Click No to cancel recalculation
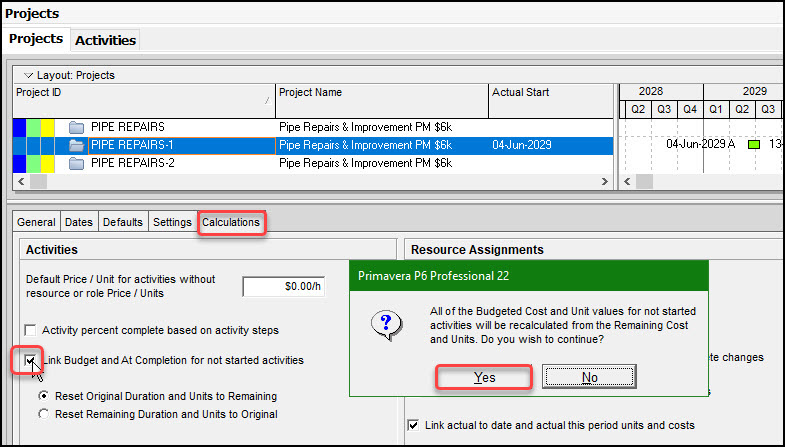The width and height of the screenshot is (785, 447). click(589, 377)
